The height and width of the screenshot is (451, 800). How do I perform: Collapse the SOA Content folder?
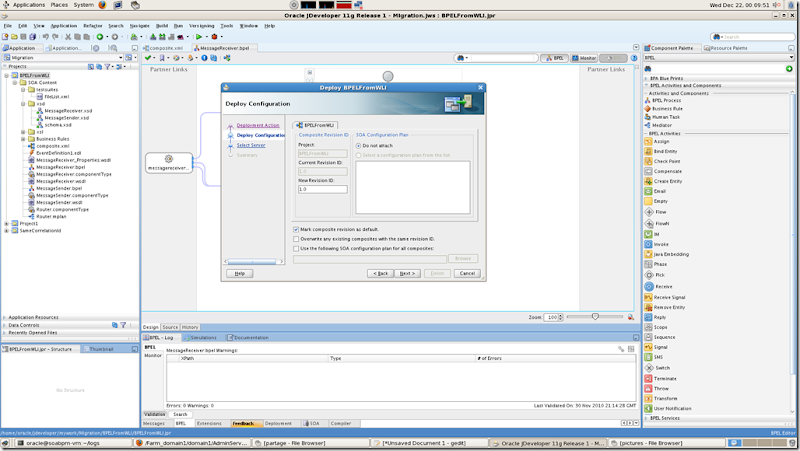coord(15,83)
